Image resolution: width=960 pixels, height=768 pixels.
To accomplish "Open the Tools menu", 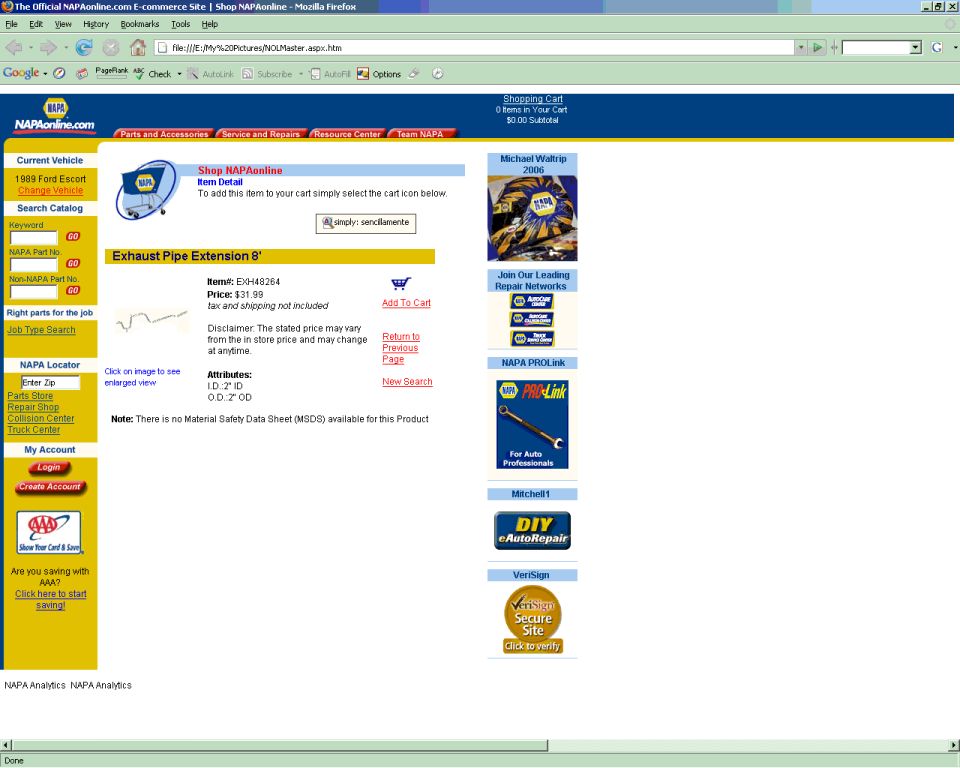I will (x=181, y=24).
